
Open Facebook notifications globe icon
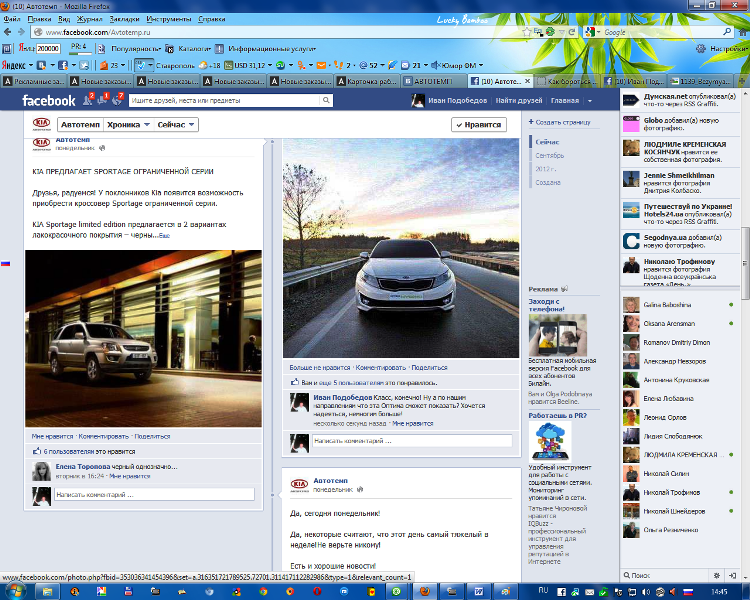tap(118, 100)
